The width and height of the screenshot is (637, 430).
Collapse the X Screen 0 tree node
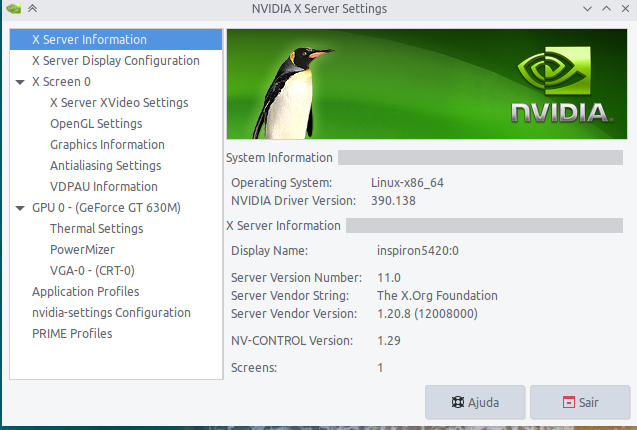pos(20,82)
